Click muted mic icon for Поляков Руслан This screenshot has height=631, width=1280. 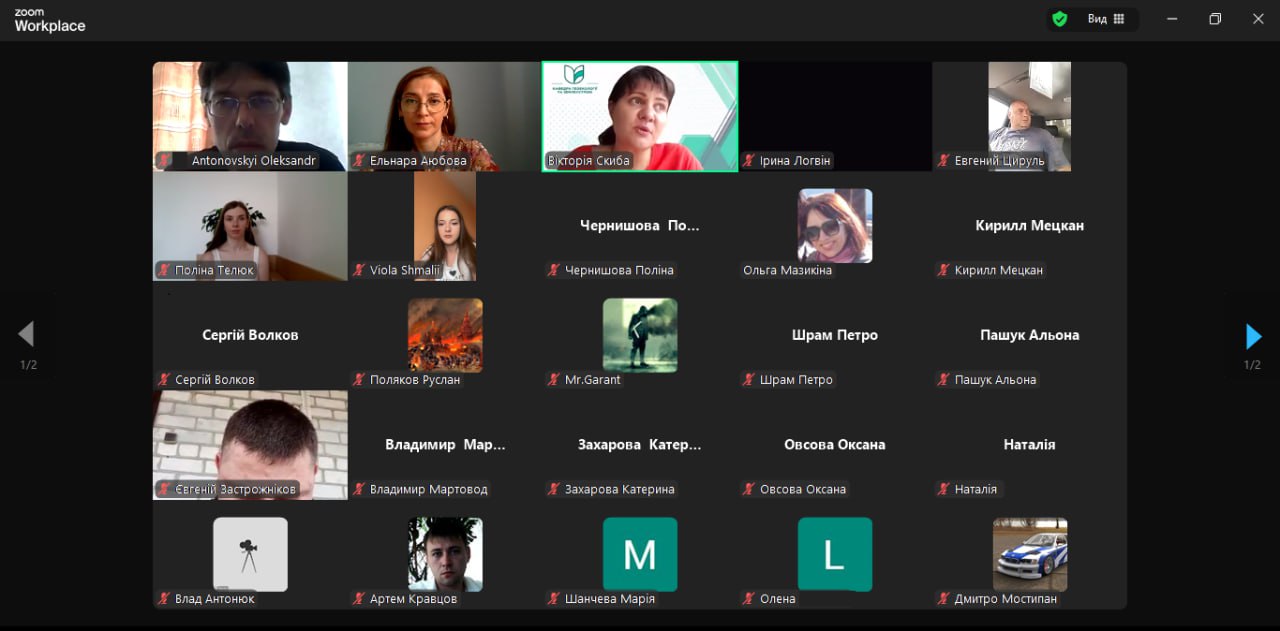tap(359, 379)
